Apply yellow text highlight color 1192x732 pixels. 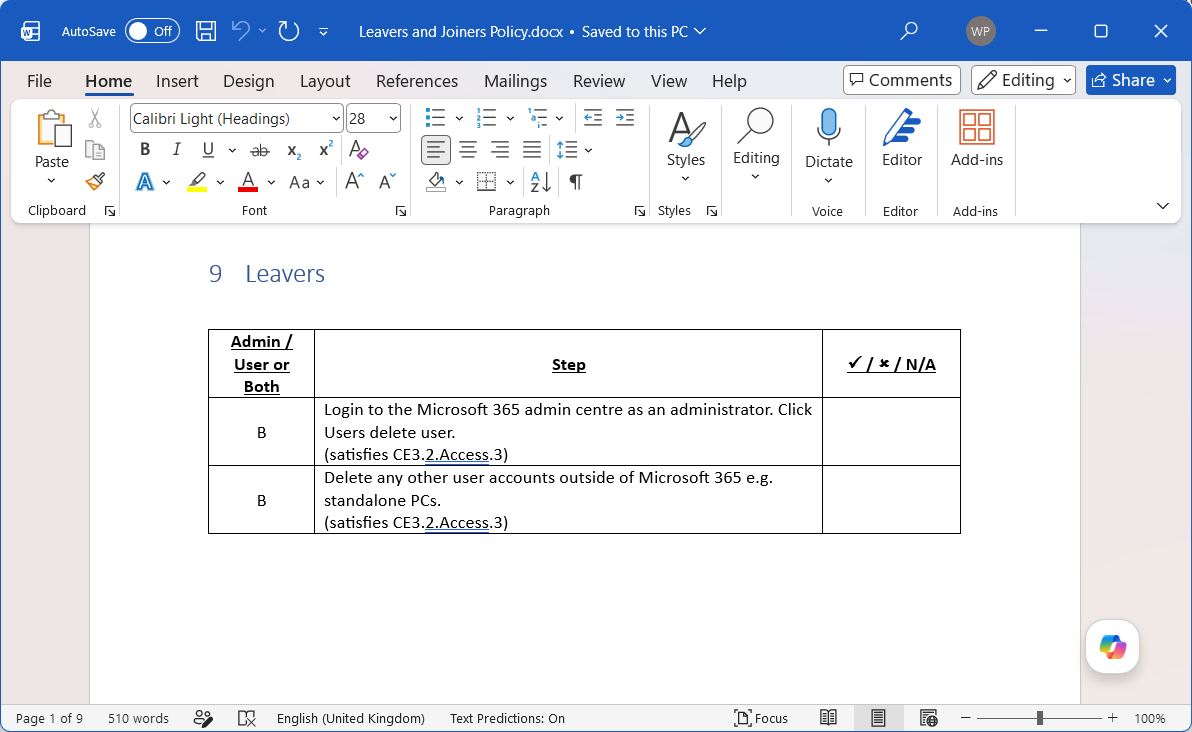point(197,182)
